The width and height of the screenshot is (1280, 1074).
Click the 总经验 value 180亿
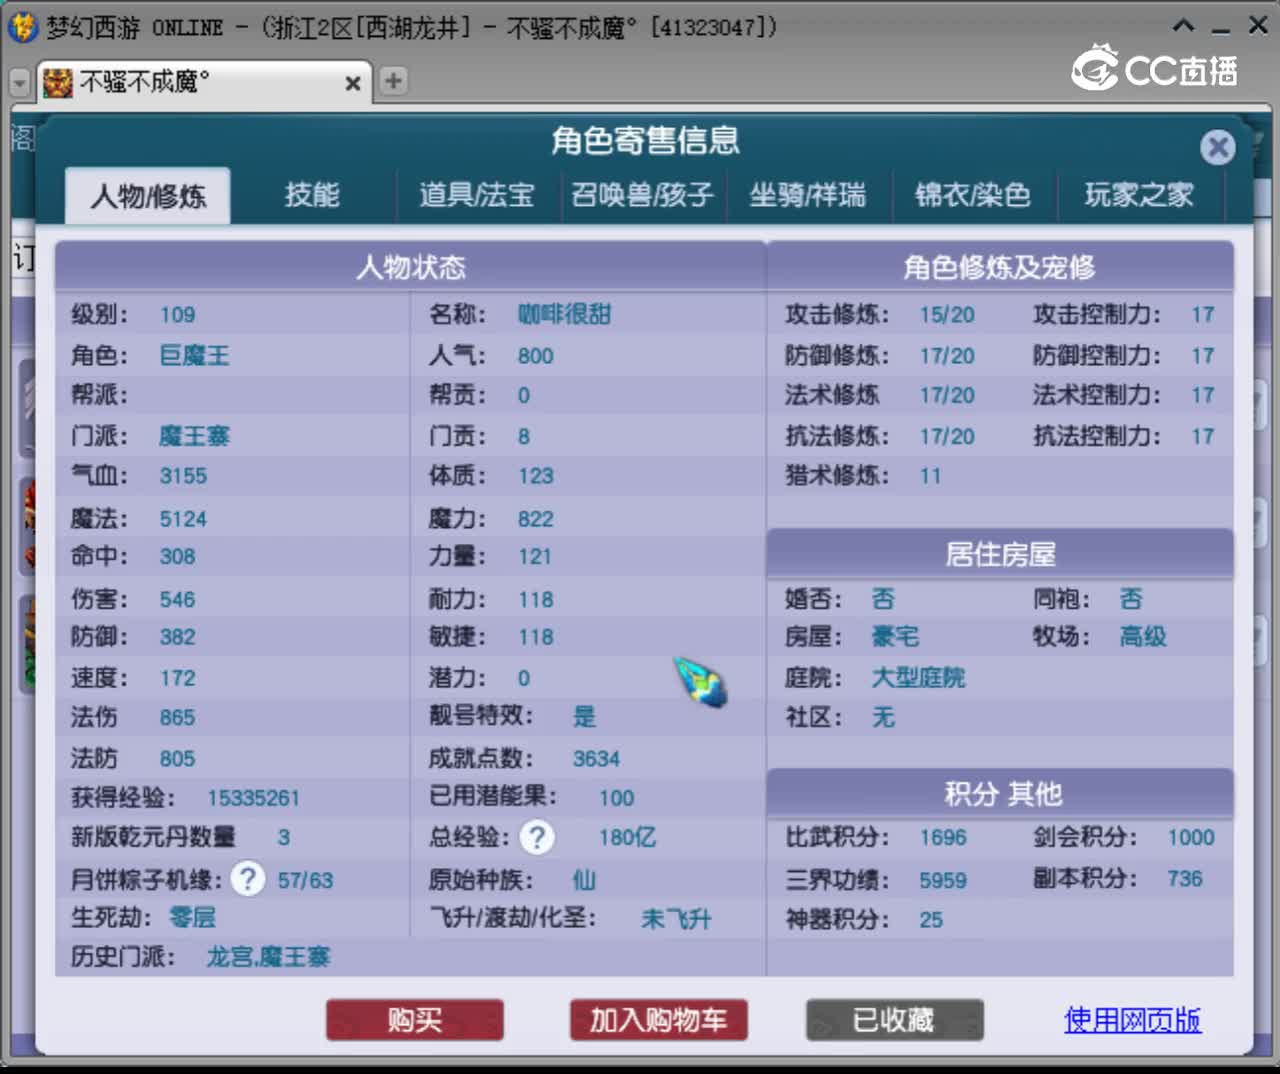(x=627, y=837)
